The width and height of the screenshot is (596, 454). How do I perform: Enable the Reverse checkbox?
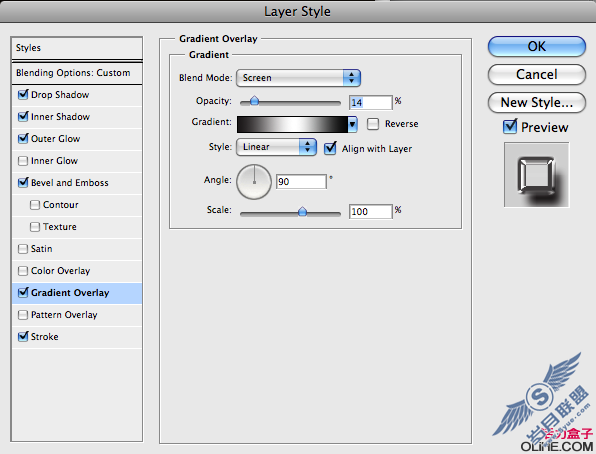click(x=373, y=124)
